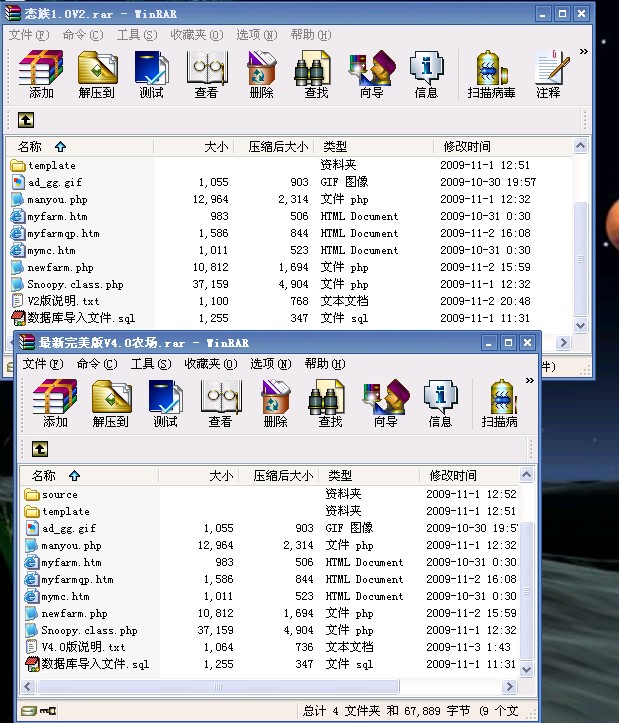Sort by 类型 column in V4.0 window
Viewport: 619px width, 723px height.
[369, 475]
